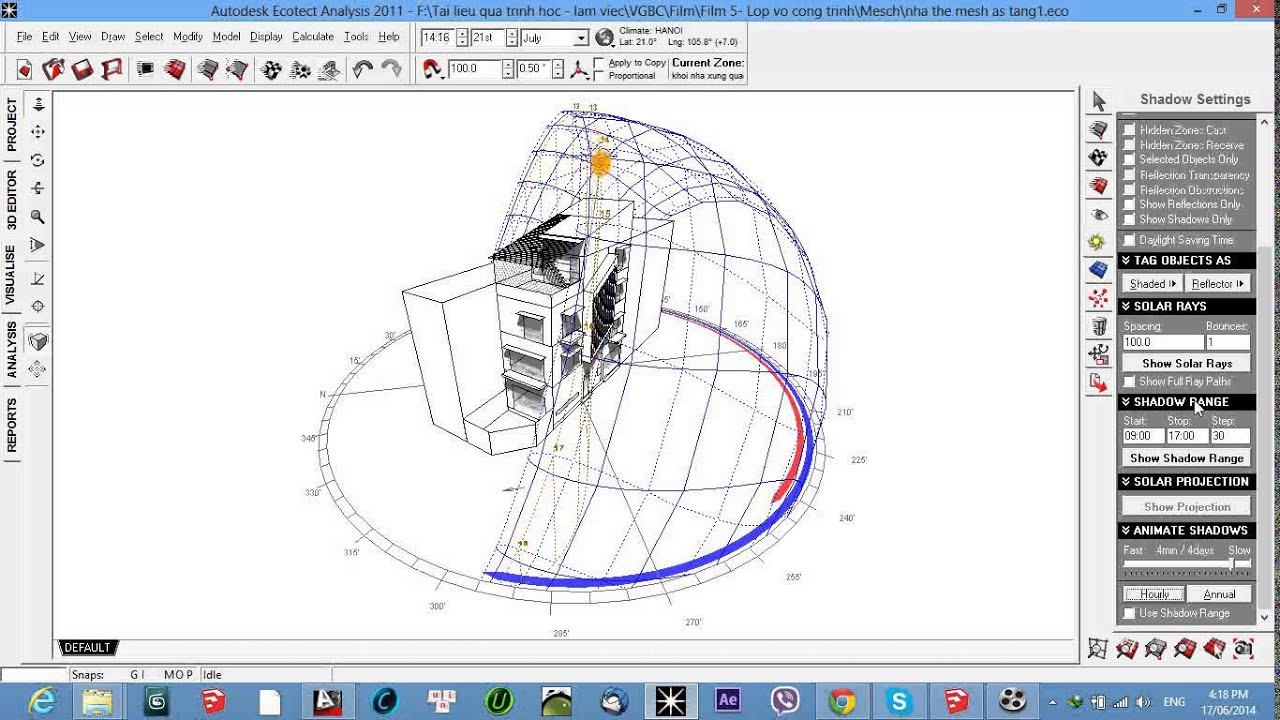Click the Undo arrow icon
This screenshot has height=720, width=1280.
point(362,69)
